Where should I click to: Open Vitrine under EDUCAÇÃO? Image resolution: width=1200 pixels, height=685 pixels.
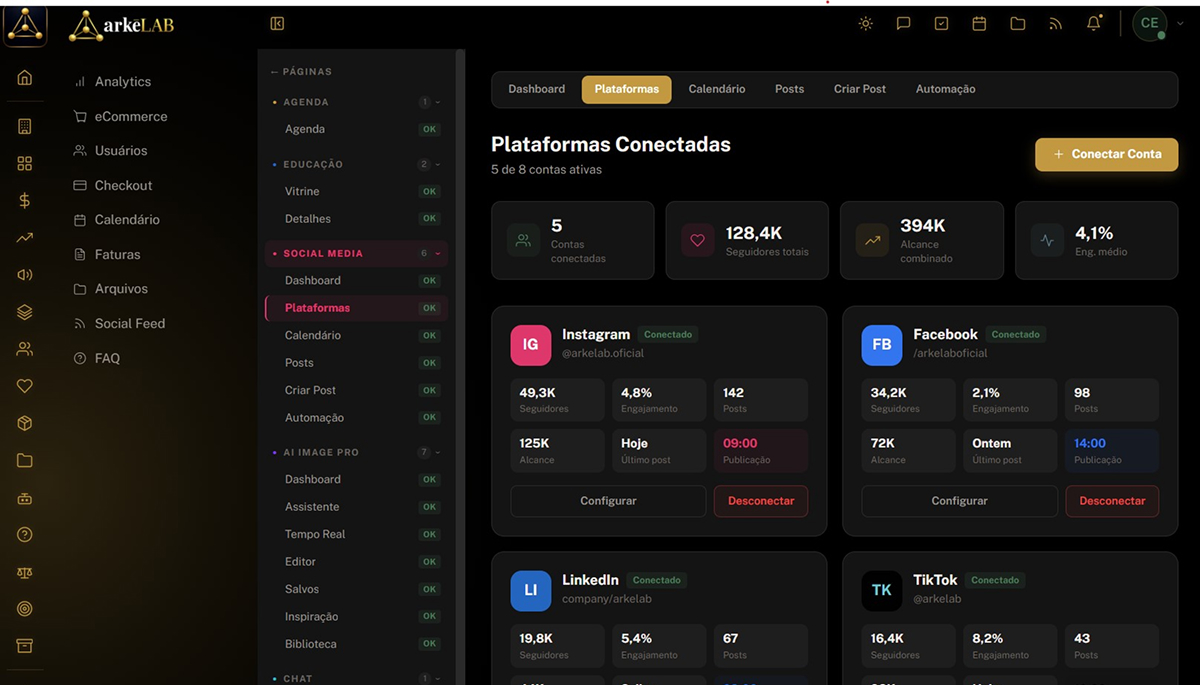click(355, 191)
